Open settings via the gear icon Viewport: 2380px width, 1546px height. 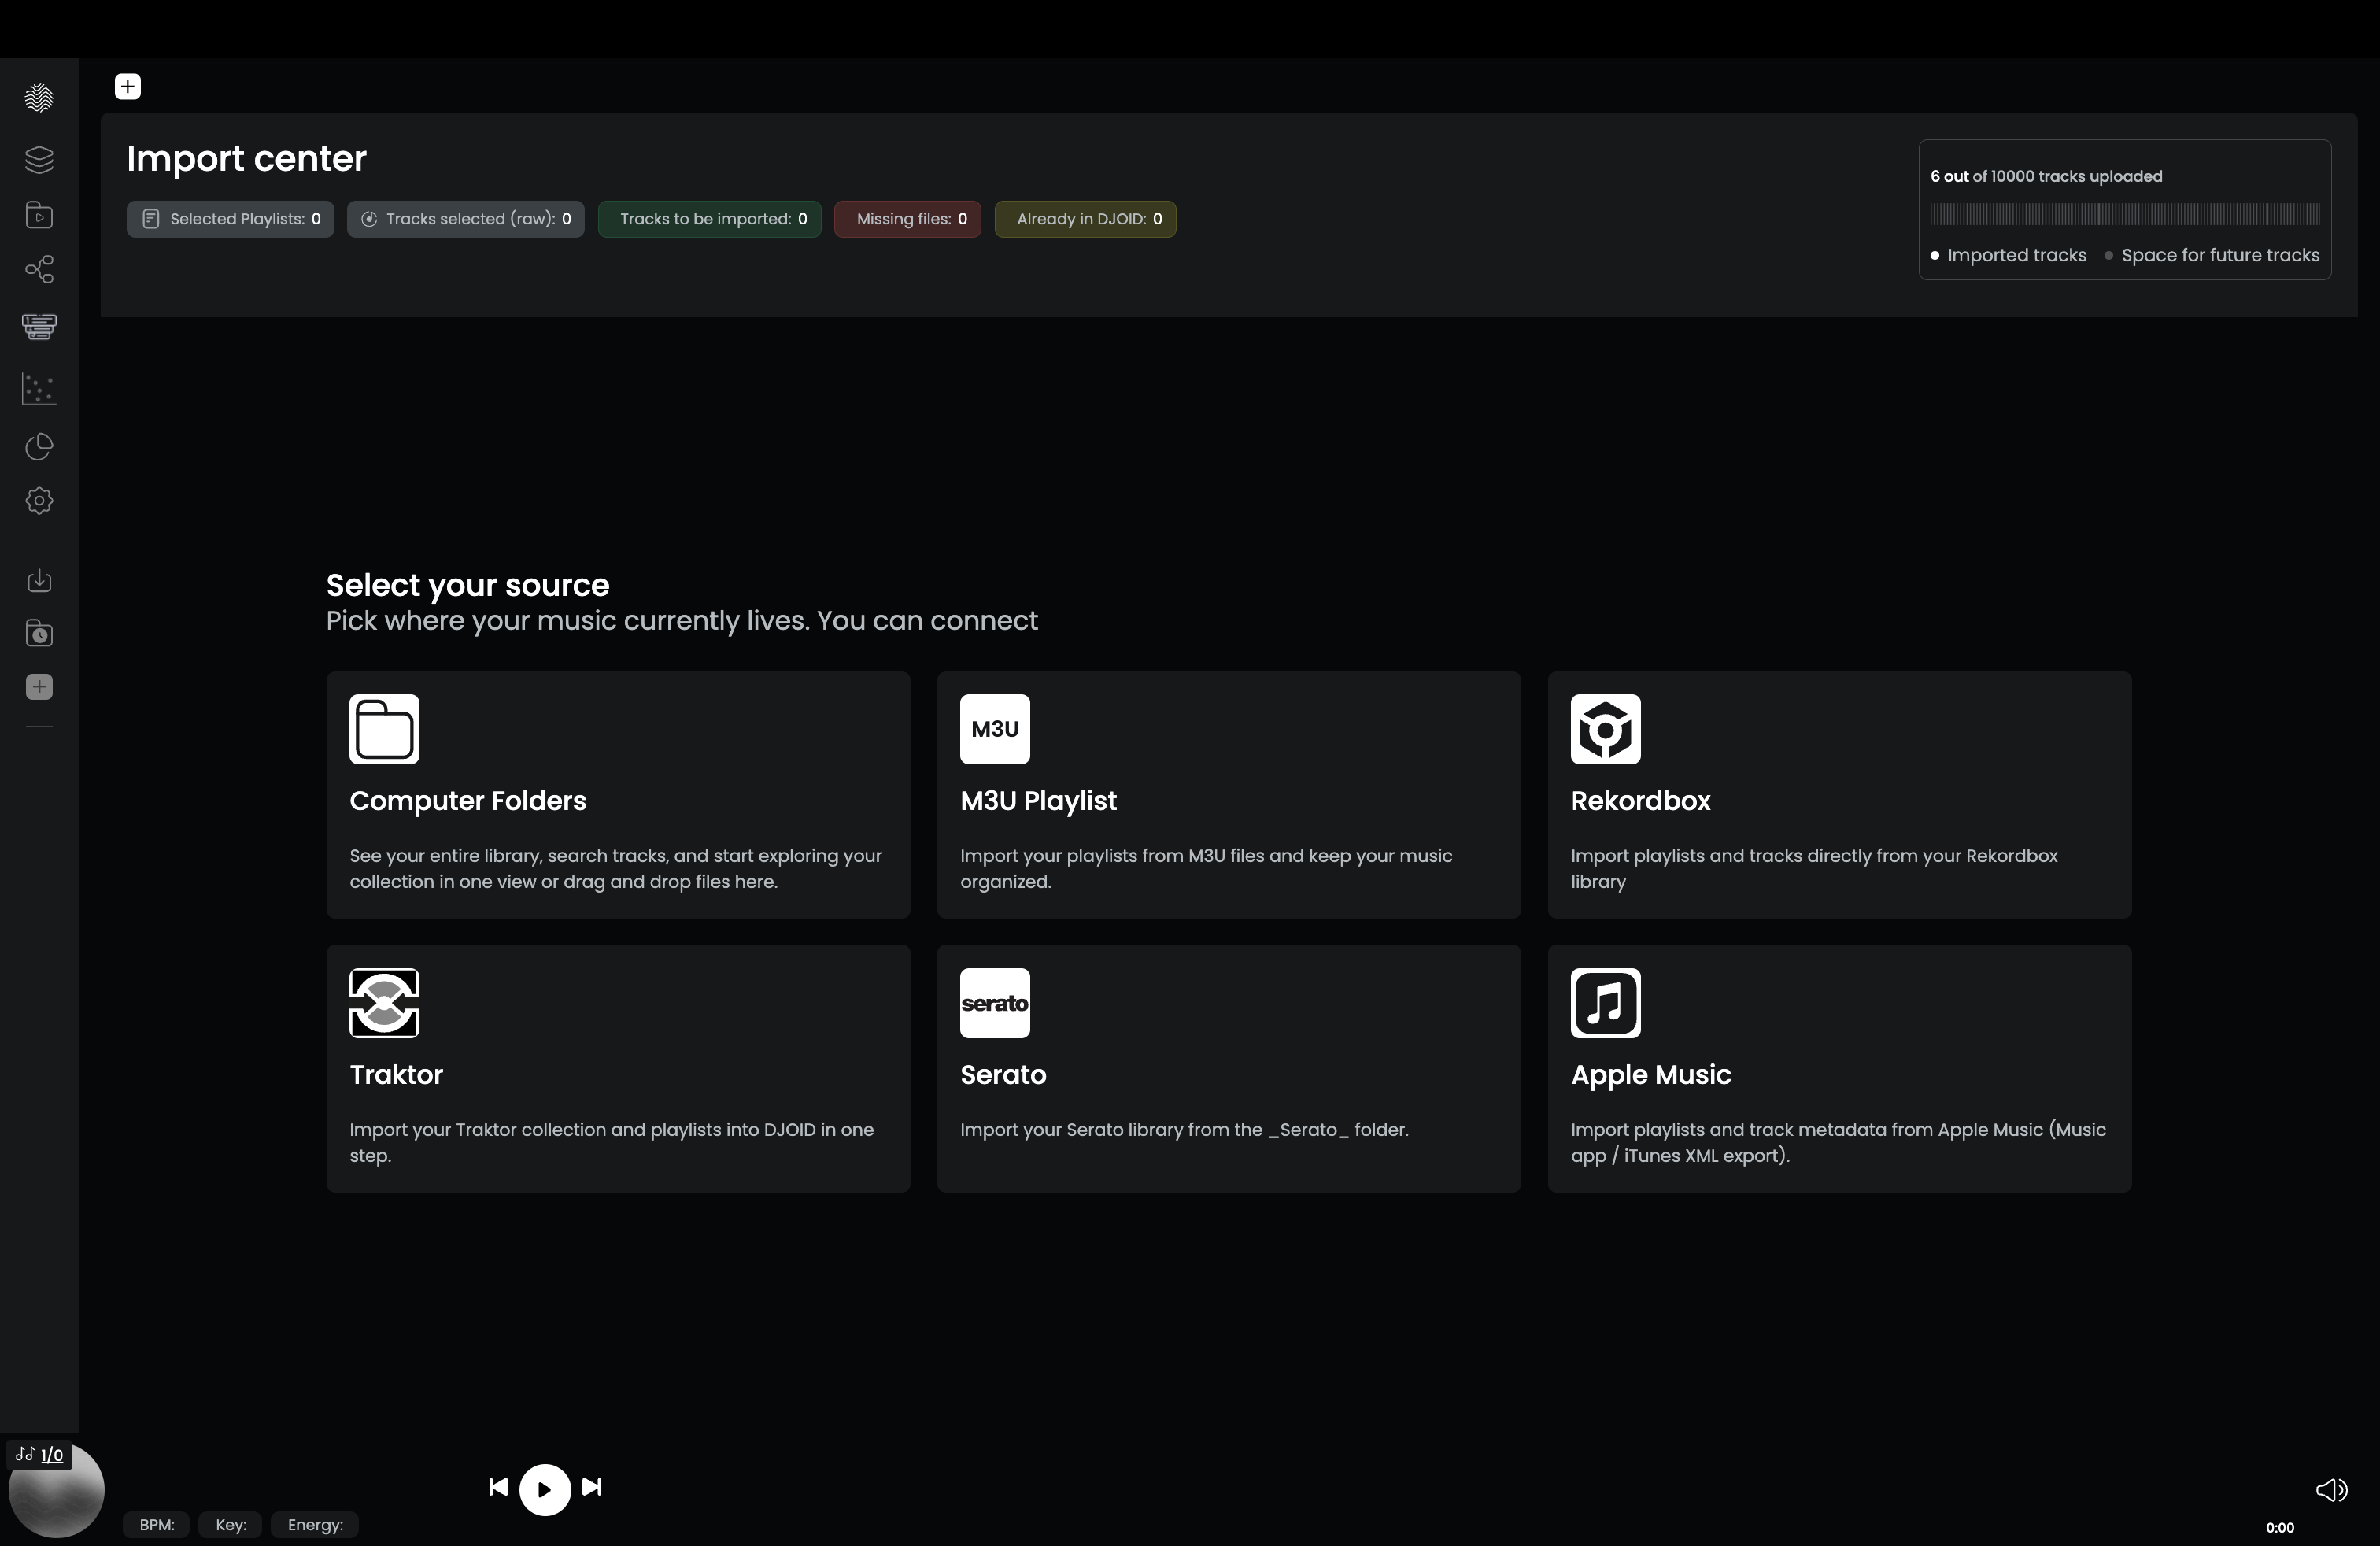[39, 500]
